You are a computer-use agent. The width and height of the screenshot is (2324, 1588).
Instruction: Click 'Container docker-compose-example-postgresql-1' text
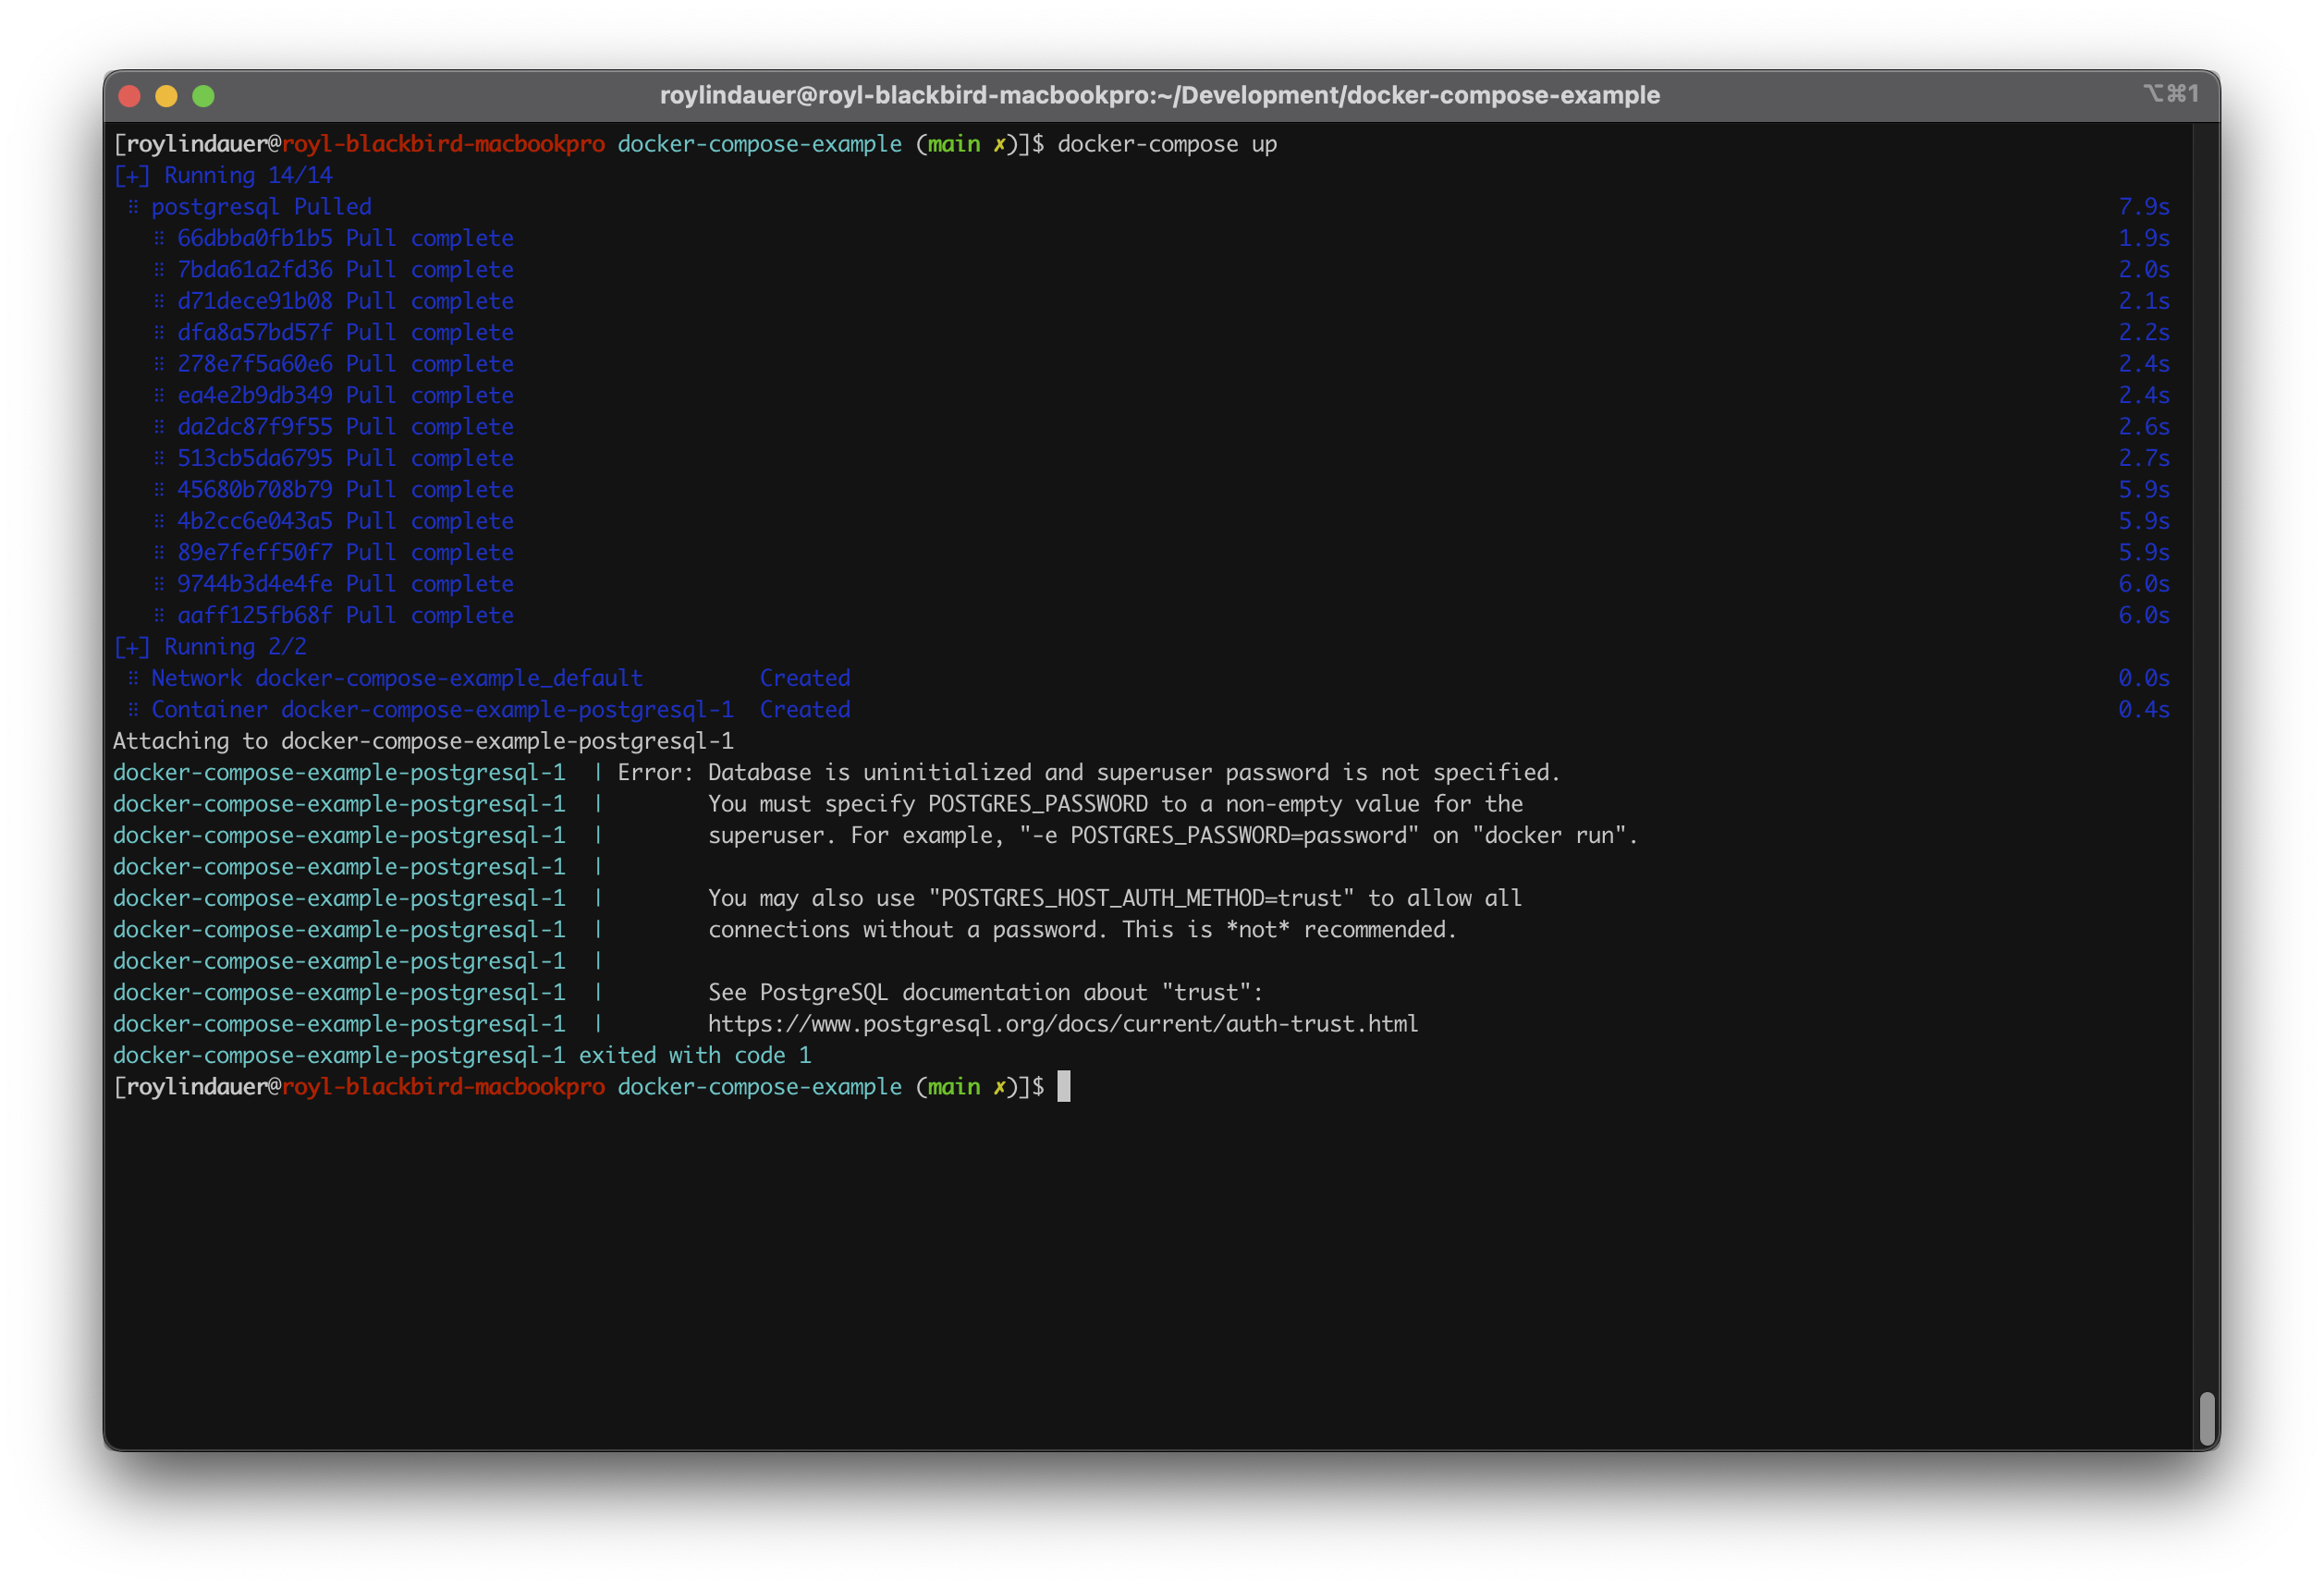point(442,710)
